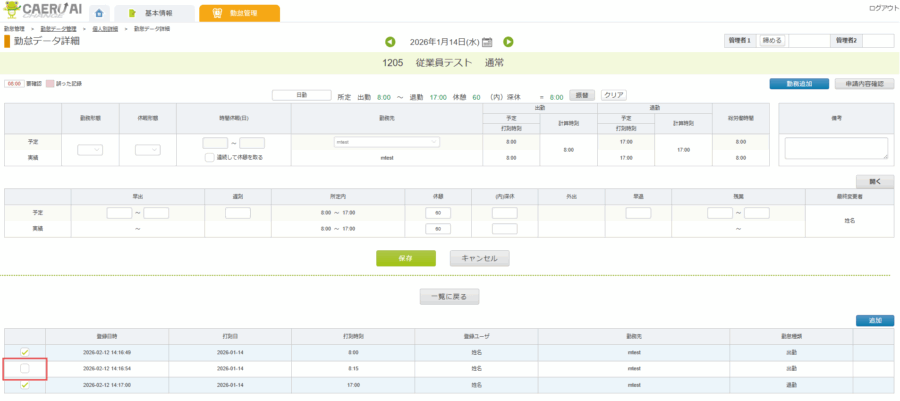This screenshot has height=401, width=900.
Task: Open the 勤務形態 dropdown
Action: click(x=90, y=150)
